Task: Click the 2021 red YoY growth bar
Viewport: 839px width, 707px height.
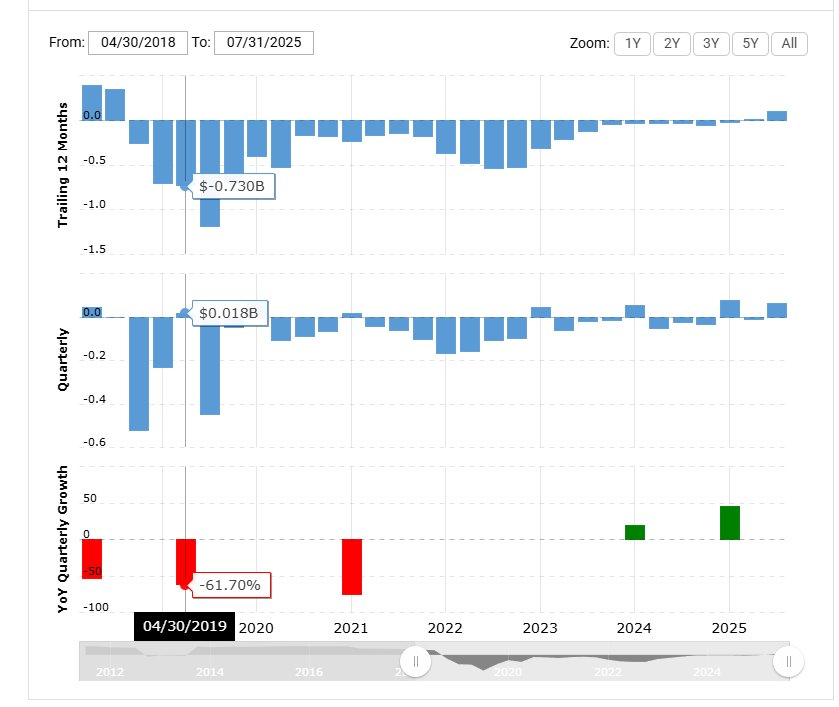Action: pos(352,567)
